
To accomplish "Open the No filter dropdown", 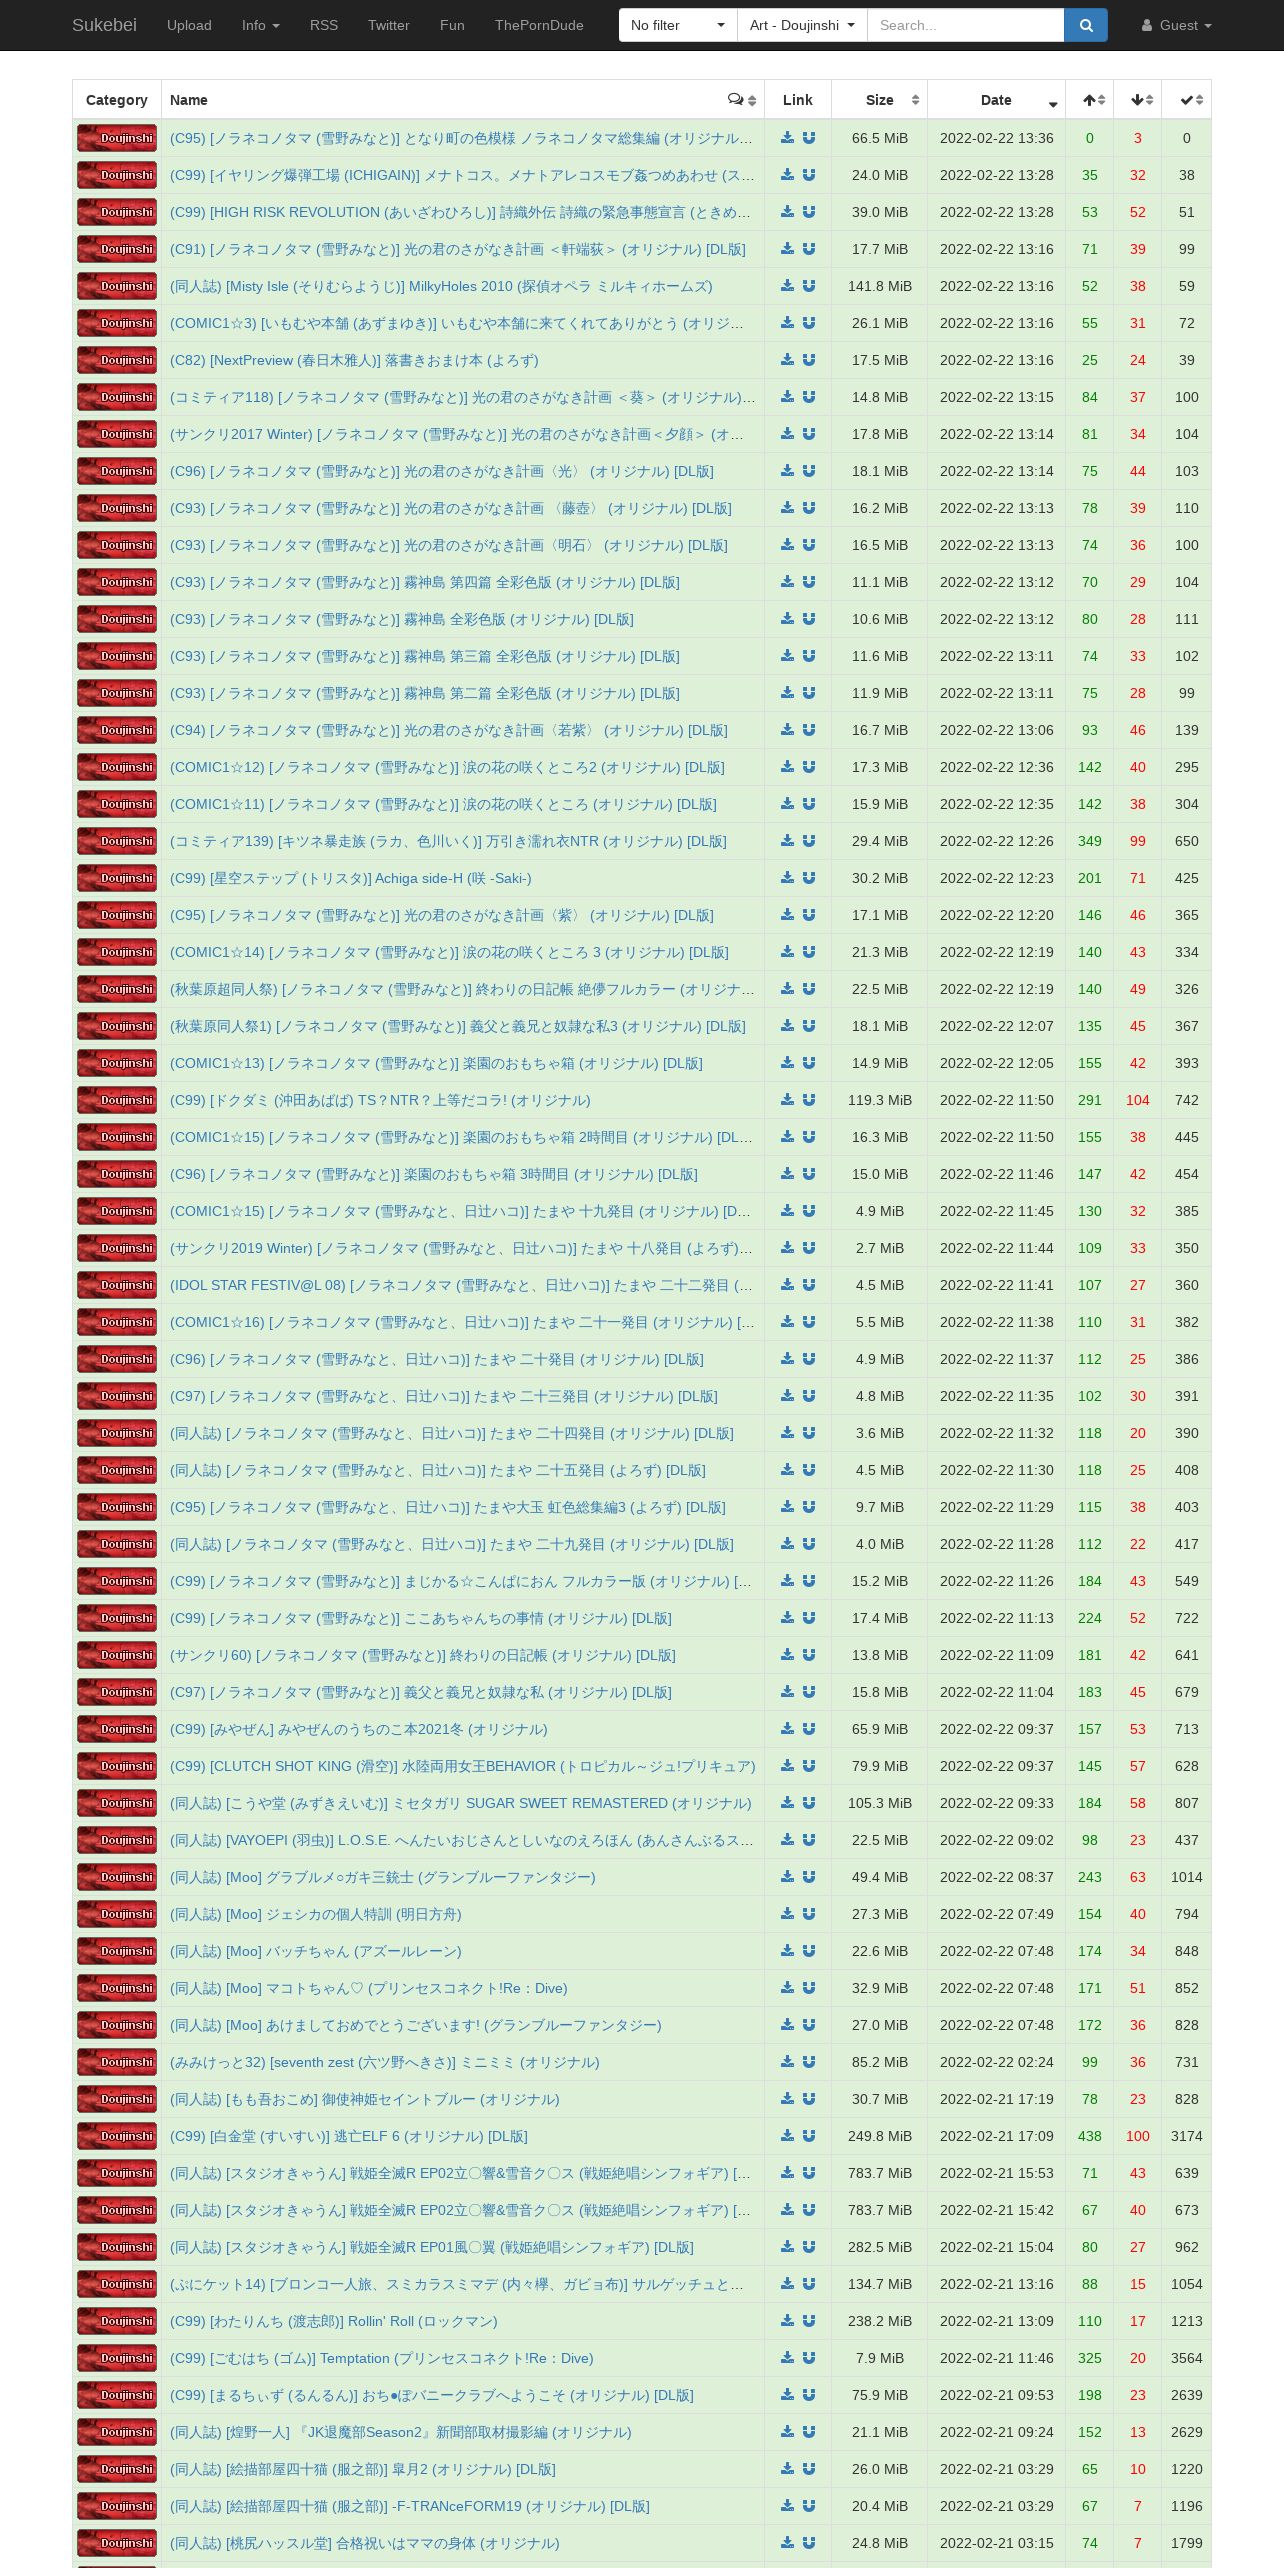I will point(678,25).
